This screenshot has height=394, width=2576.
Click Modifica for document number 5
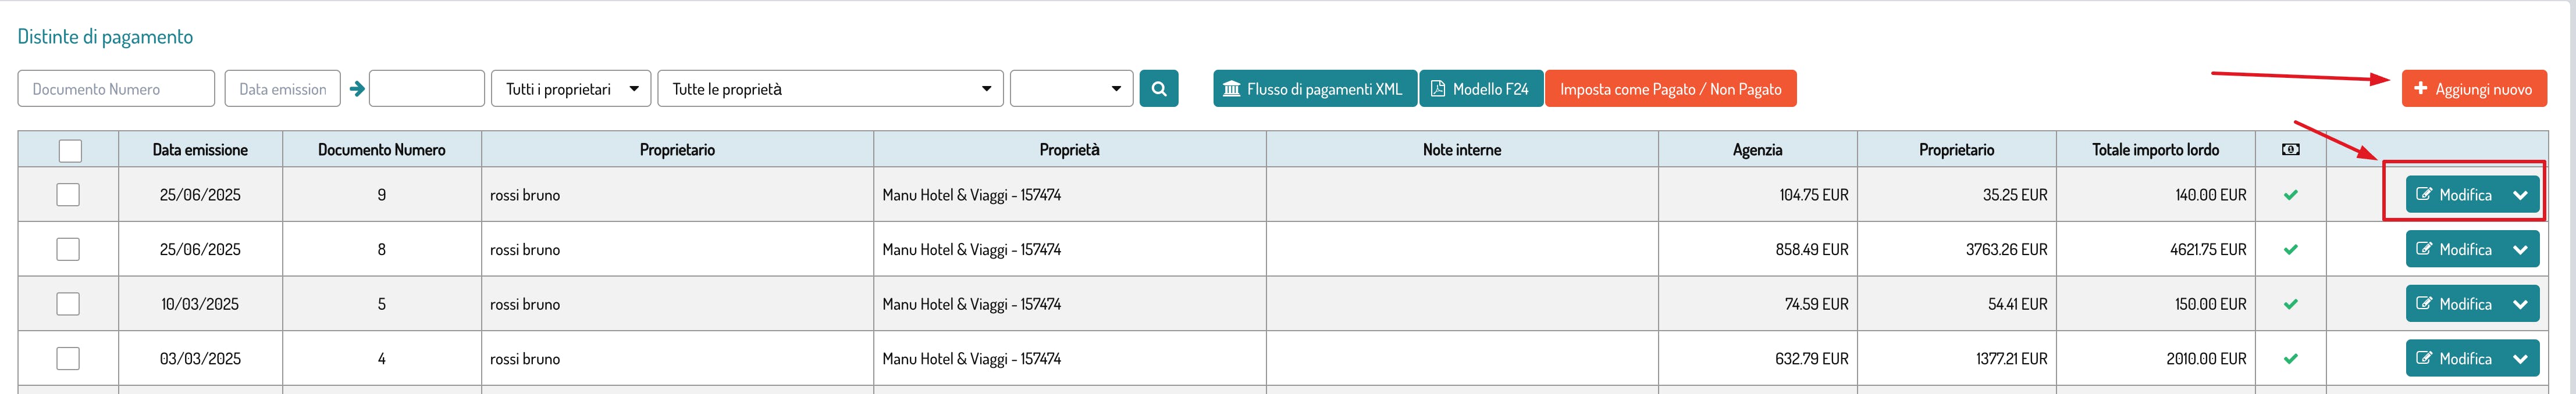(x=2454, y=304)
